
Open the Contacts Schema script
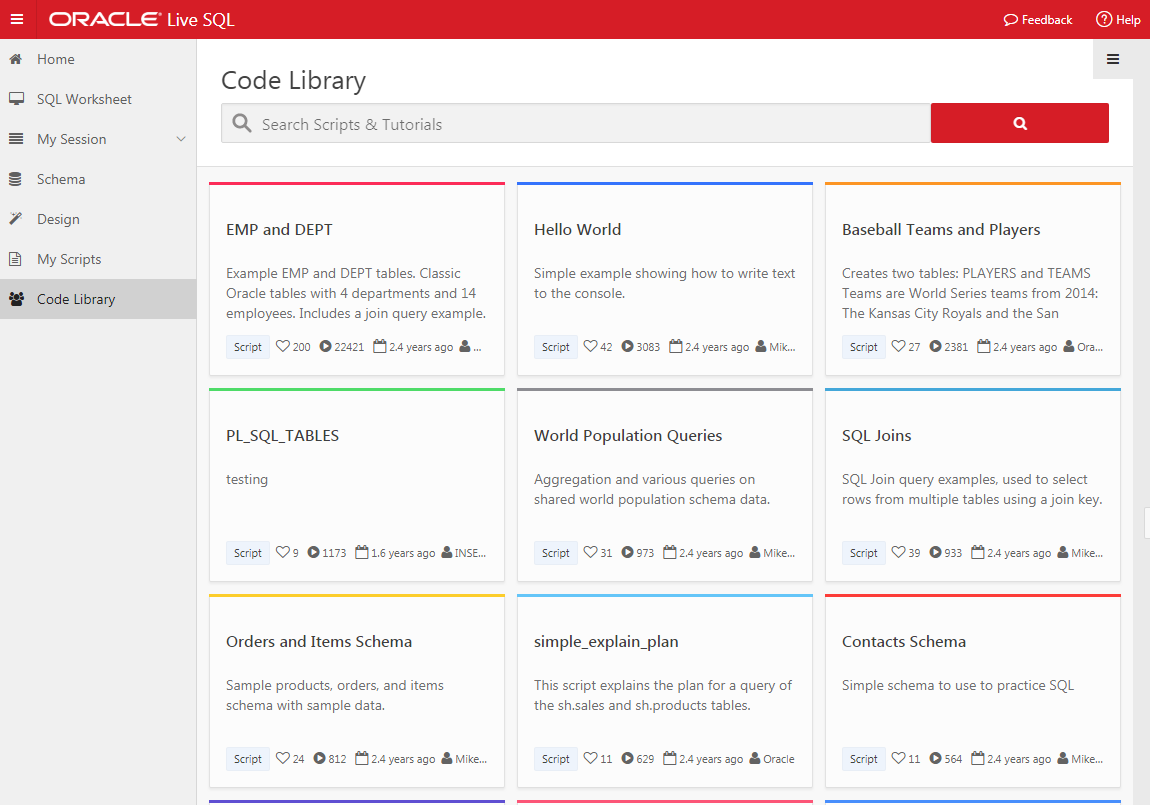pyautogui.click(x=904, y=642)
